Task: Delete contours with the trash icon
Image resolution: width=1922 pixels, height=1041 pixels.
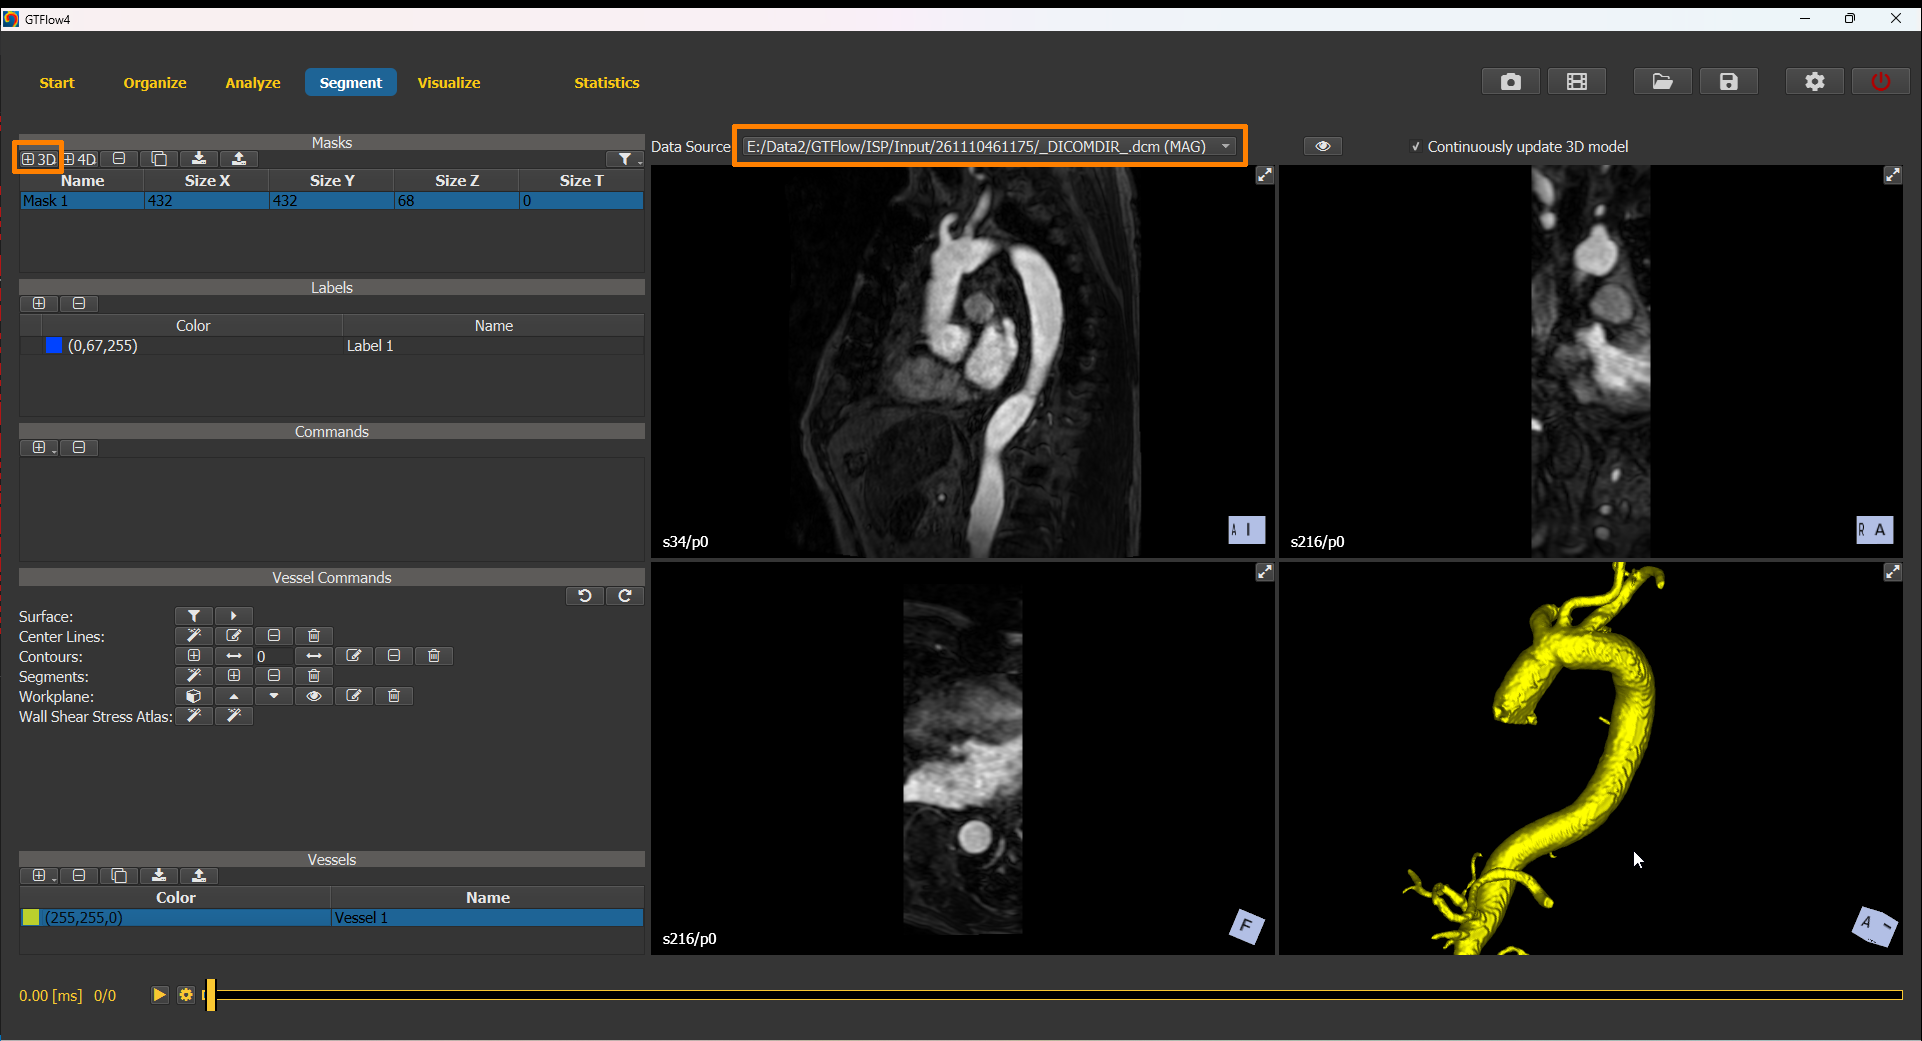Action: tap(434, 656)
